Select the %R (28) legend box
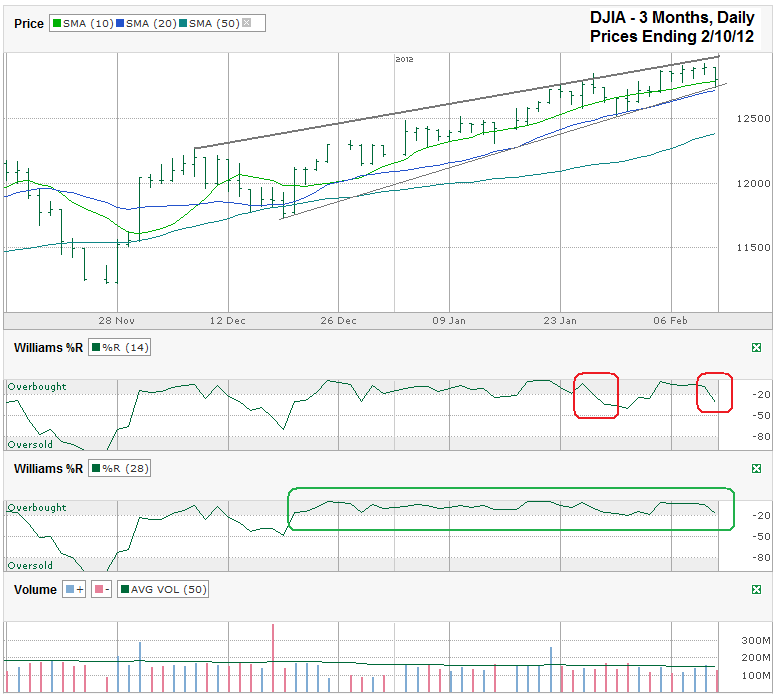Screen dimensions: 776x694 pos(119,468)
